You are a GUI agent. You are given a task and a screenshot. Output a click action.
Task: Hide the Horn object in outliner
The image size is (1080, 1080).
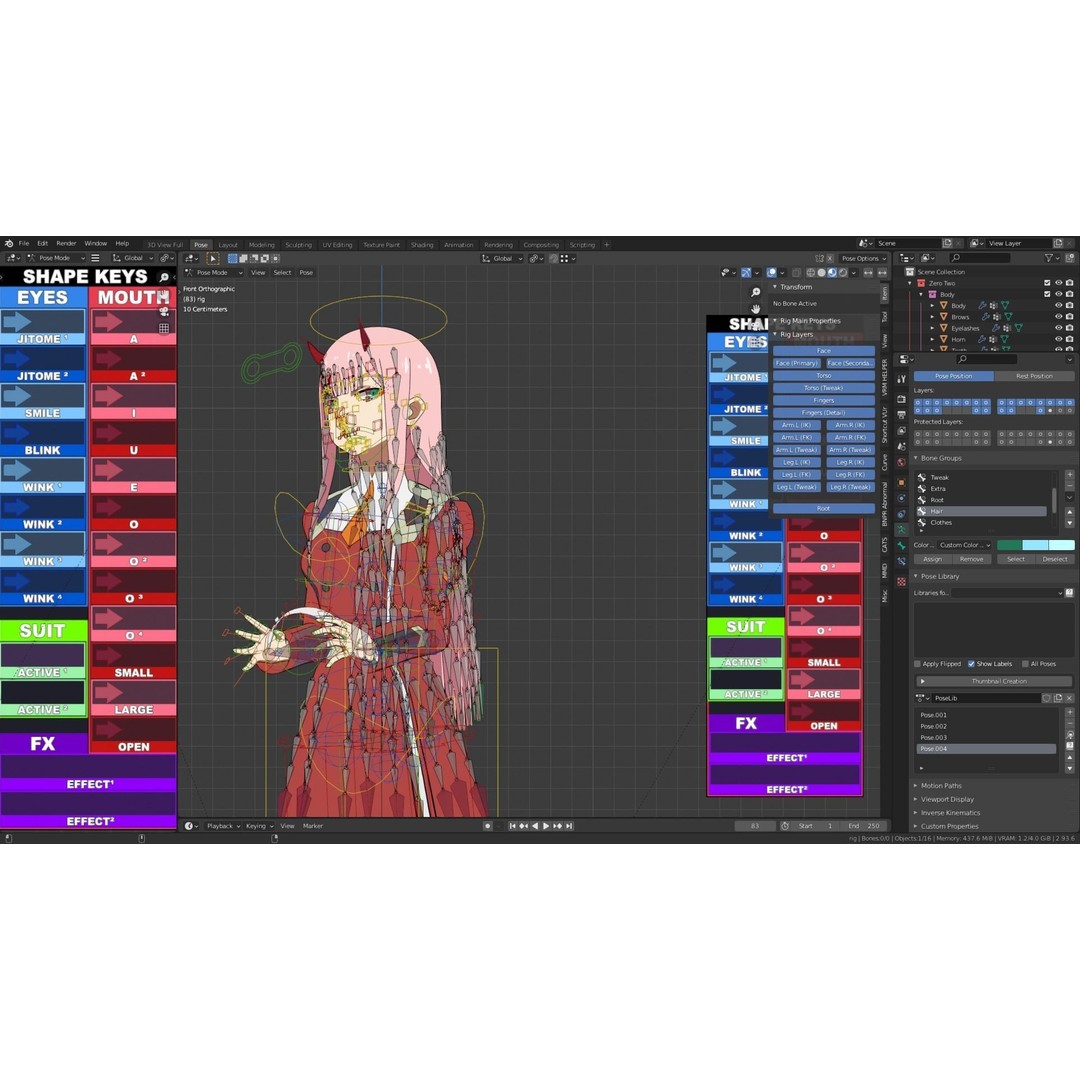[x=1059, y=339]
